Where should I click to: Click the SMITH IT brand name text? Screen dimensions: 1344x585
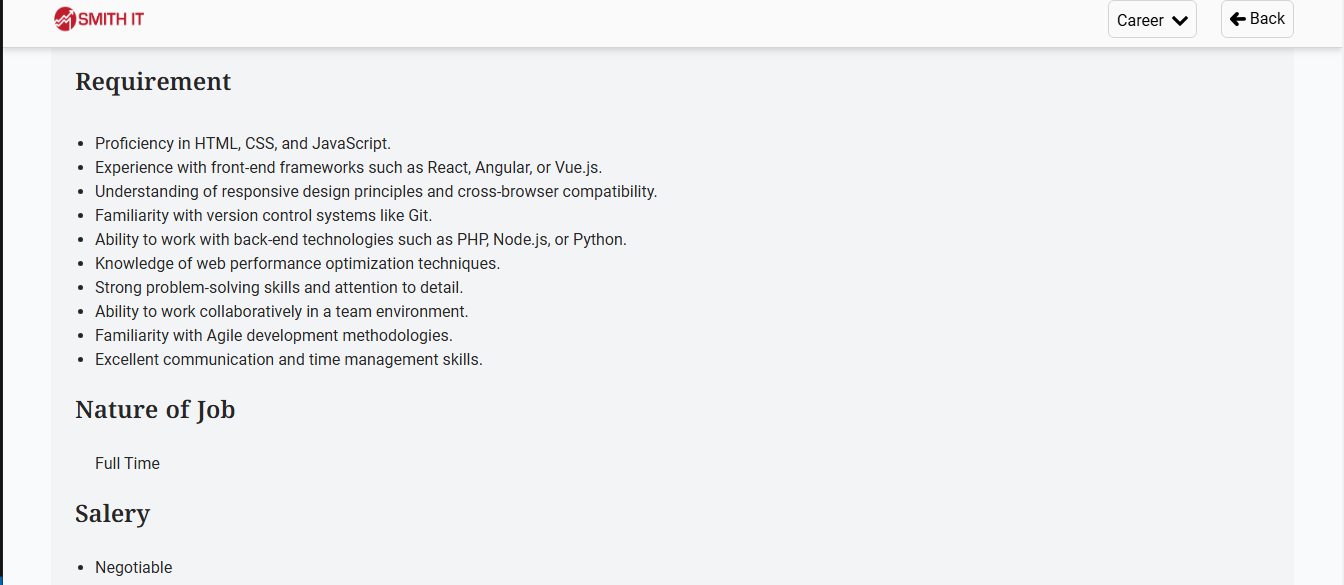click(111, 19)
